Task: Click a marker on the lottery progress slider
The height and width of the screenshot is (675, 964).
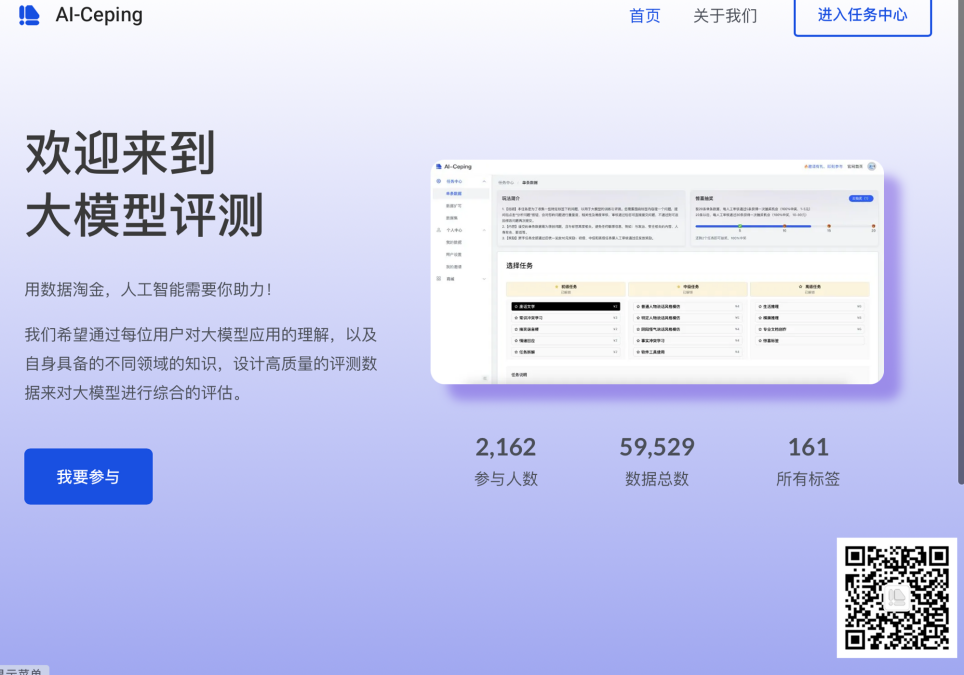Action: click(739, 226)
